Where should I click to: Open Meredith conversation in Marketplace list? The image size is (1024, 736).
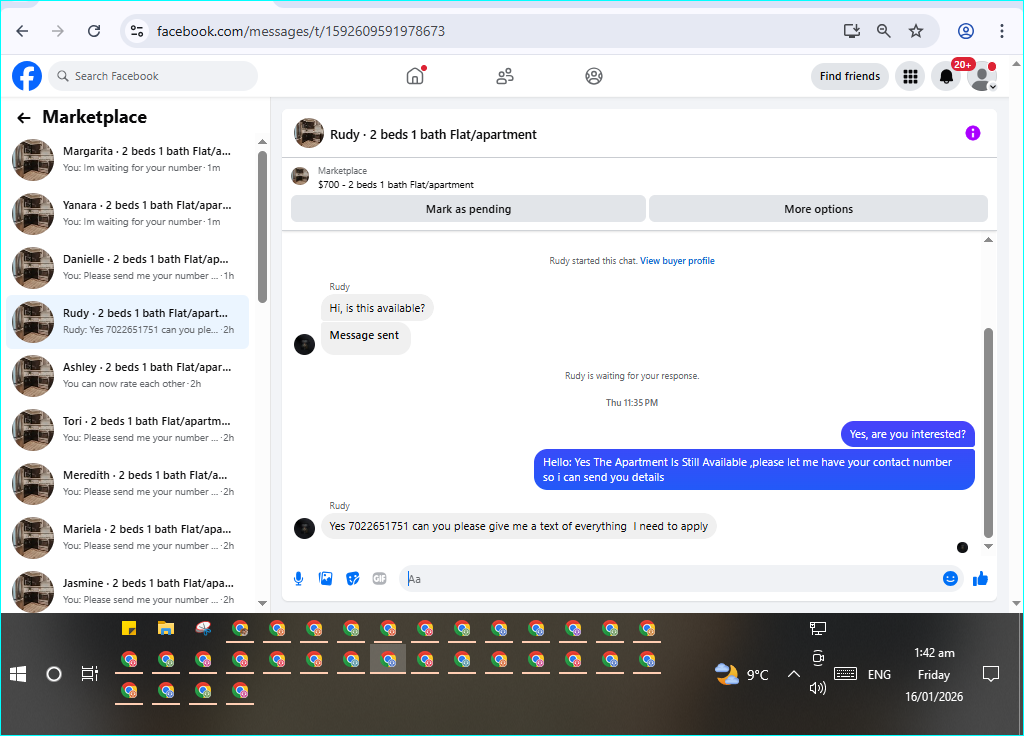tap(128, 484)
